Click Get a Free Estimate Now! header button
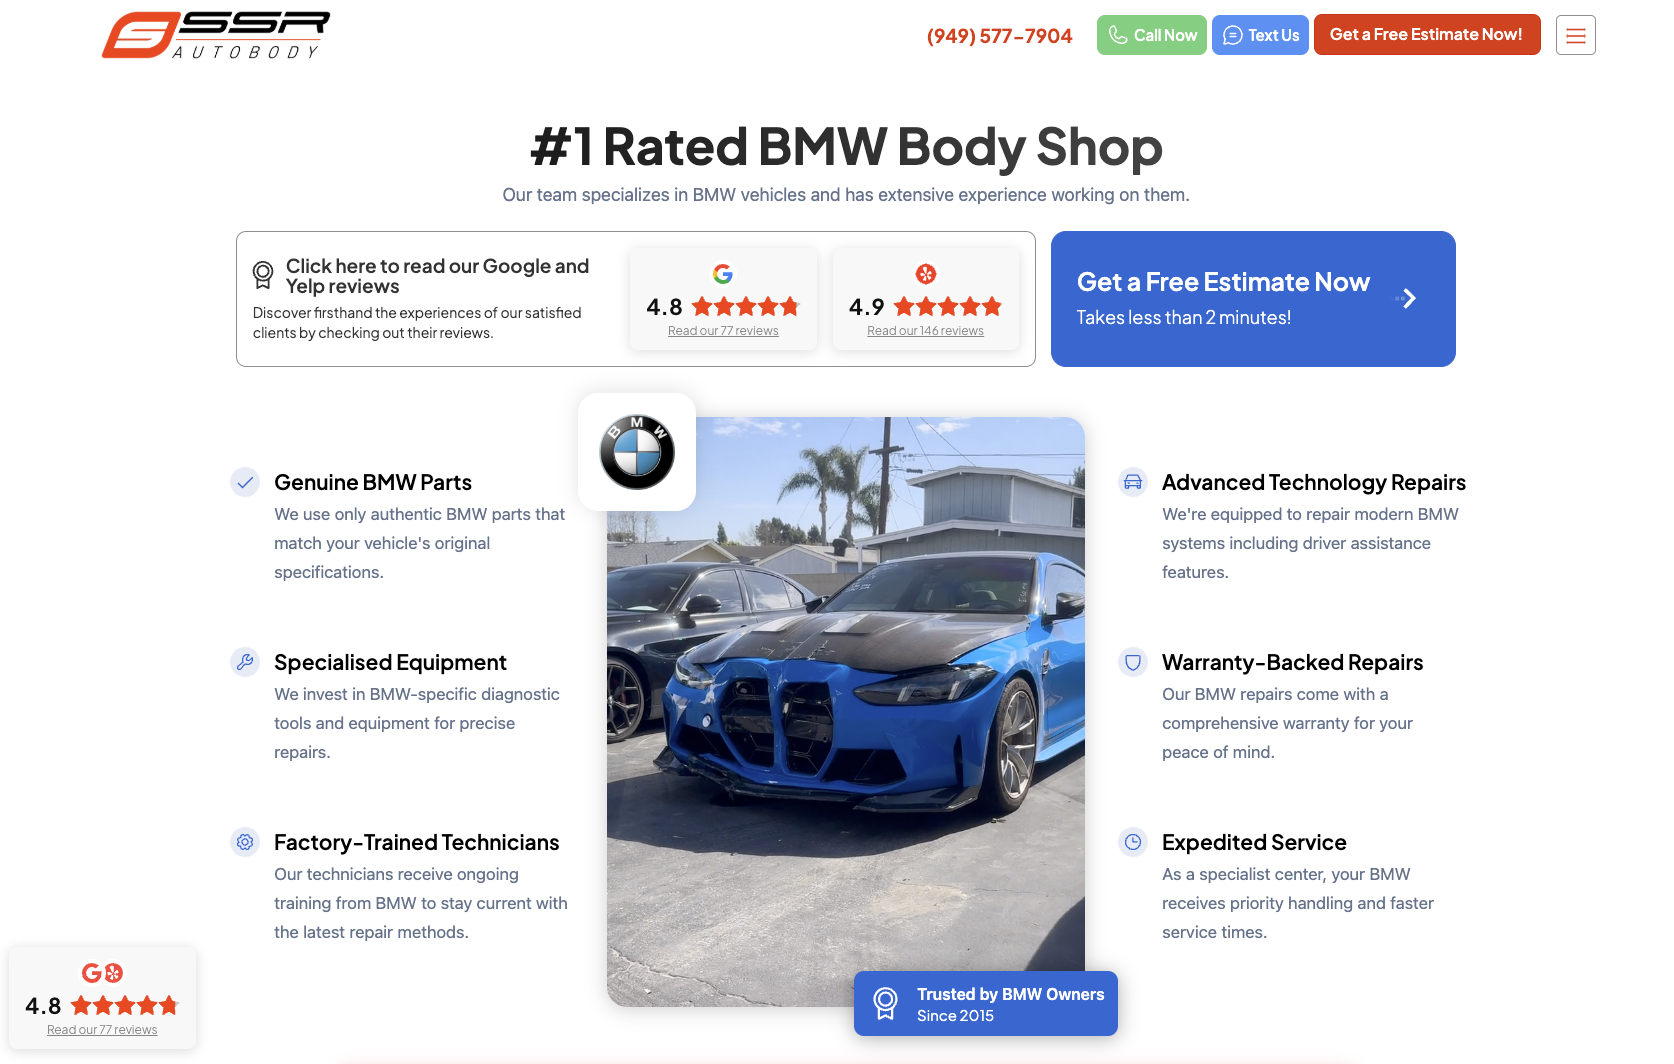 (1427, 35)
